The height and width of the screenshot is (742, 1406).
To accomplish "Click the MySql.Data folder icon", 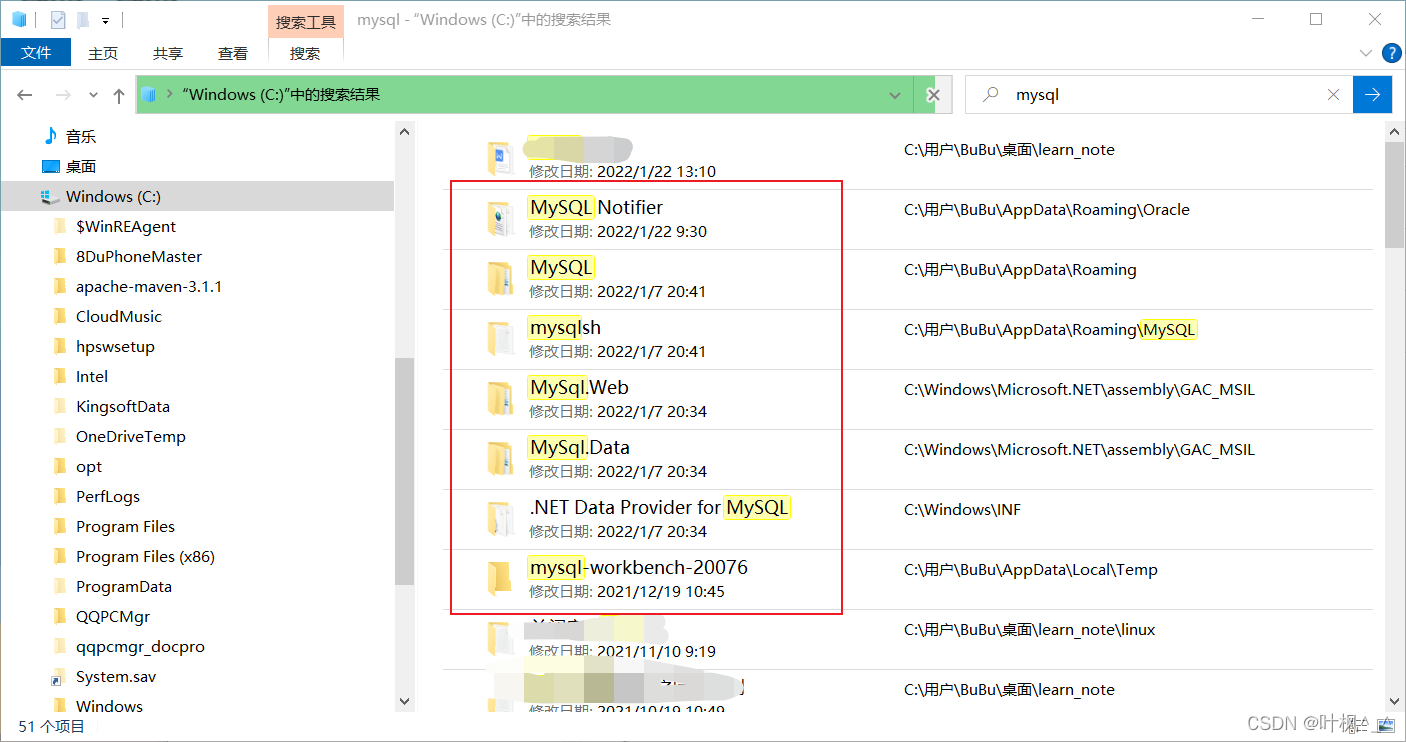I will pos(500,458).
